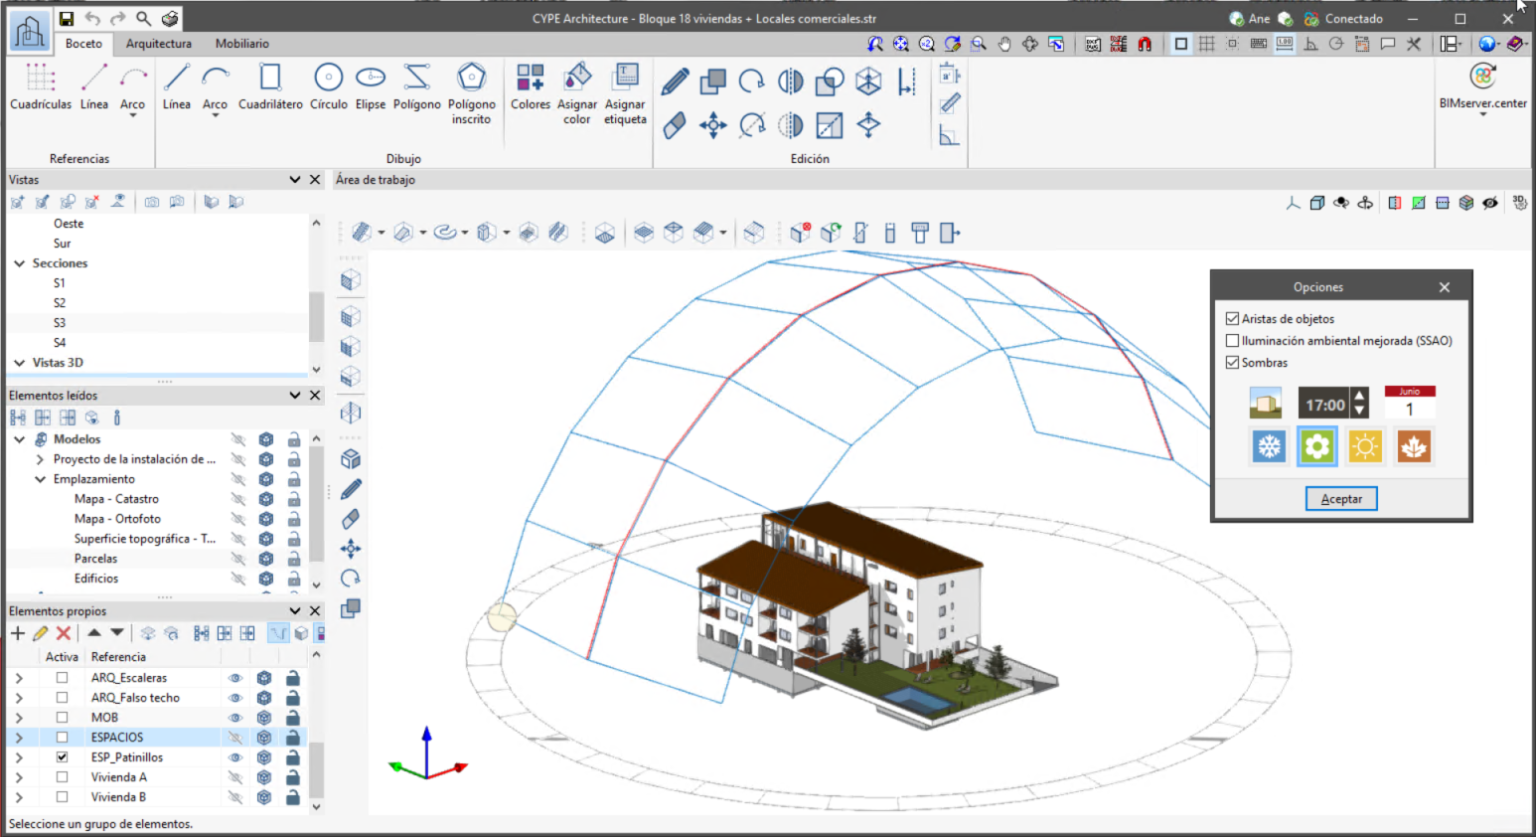Select the Girar rotate tool
Screen dimensions: 1536x837
(x=750, y=82)
